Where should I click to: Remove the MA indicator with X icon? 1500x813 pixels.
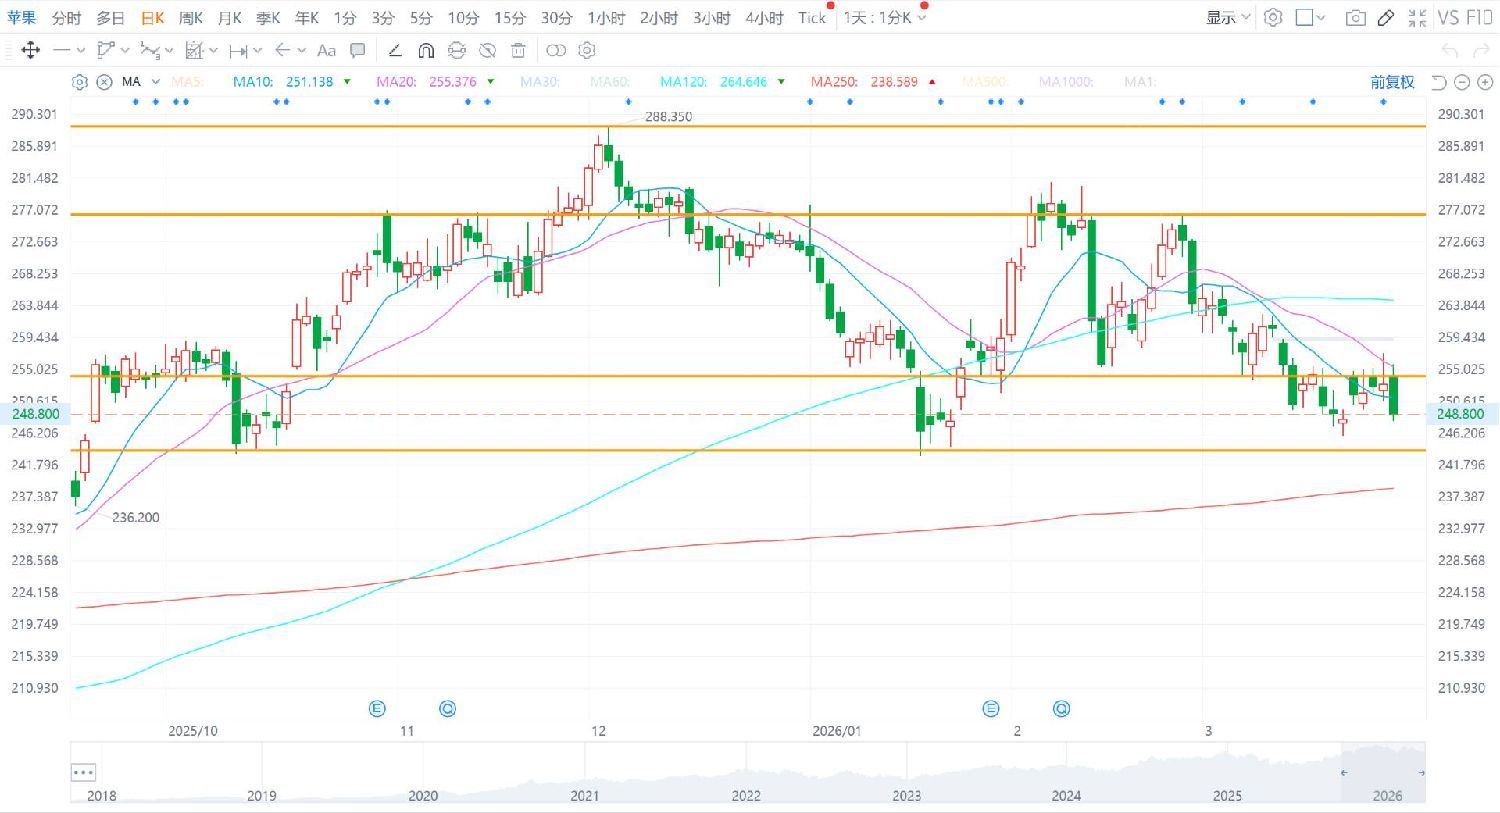(x=104, y=82)
